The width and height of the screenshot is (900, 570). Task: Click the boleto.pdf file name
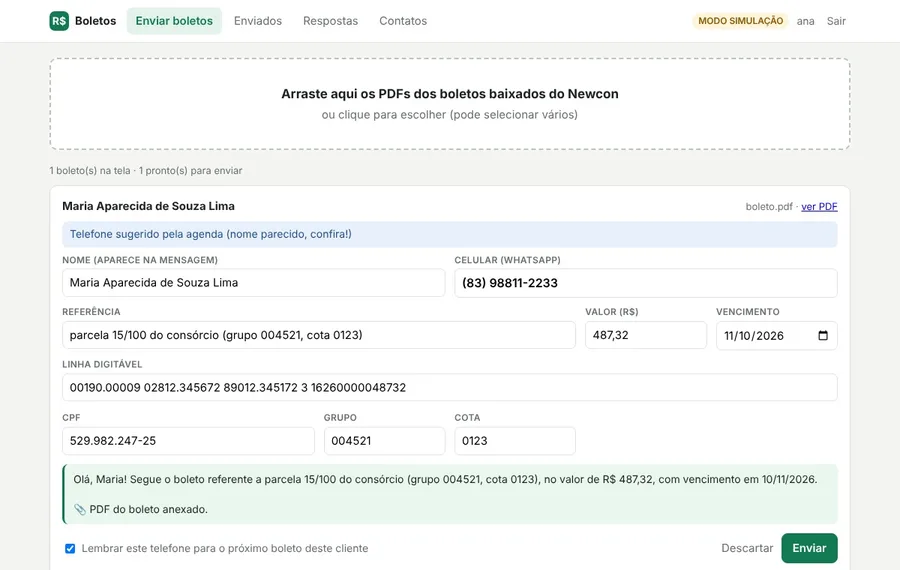pos(769,207)
